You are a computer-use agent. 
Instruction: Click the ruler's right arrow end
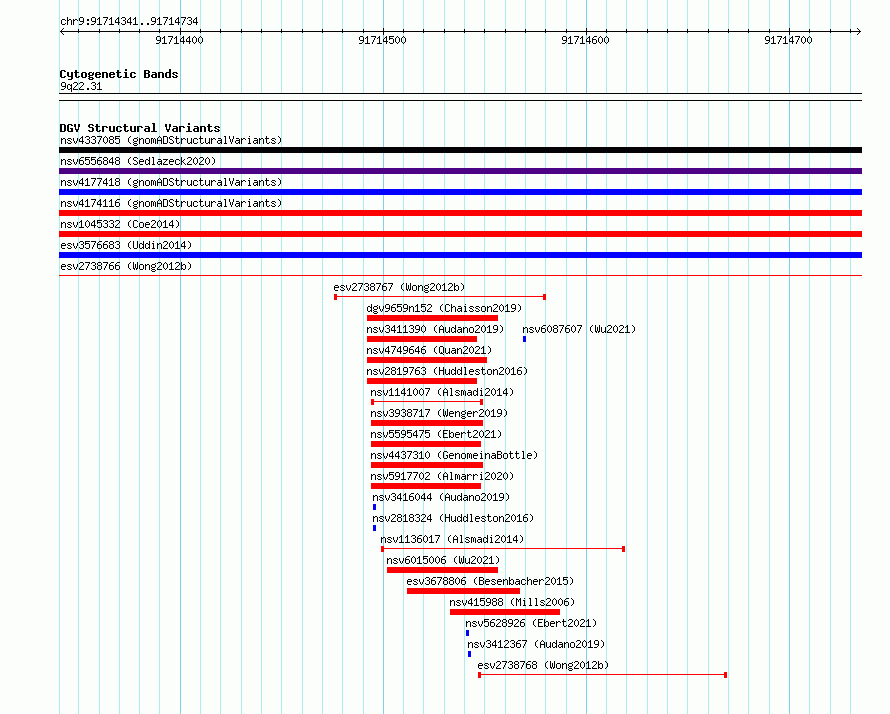[x=859, y=31]
